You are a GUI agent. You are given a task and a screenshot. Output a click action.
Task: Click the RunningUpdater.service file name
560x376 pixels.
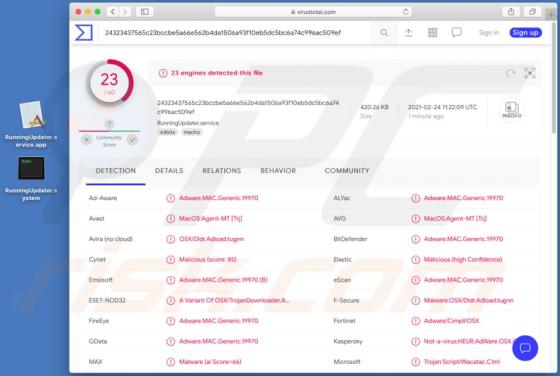pyautogui.click(x=188, y=123)
